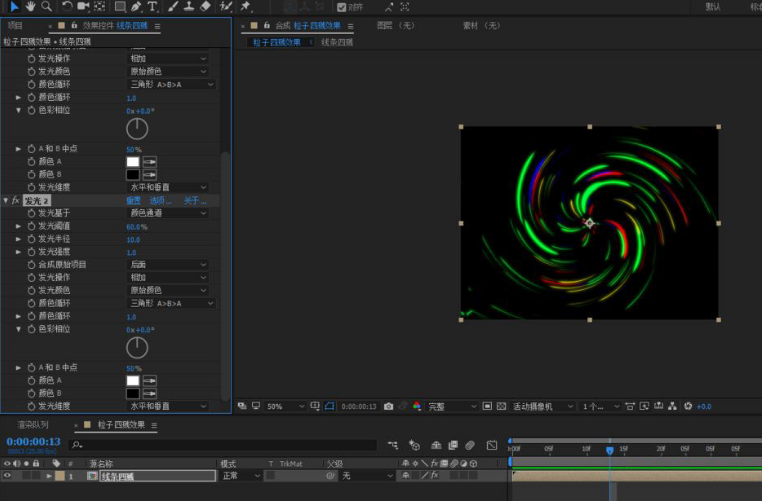The height and width of the screenshot is (501, 762).
Task: Click the motion blur enable icon in timeline
Action: point(470,445)
